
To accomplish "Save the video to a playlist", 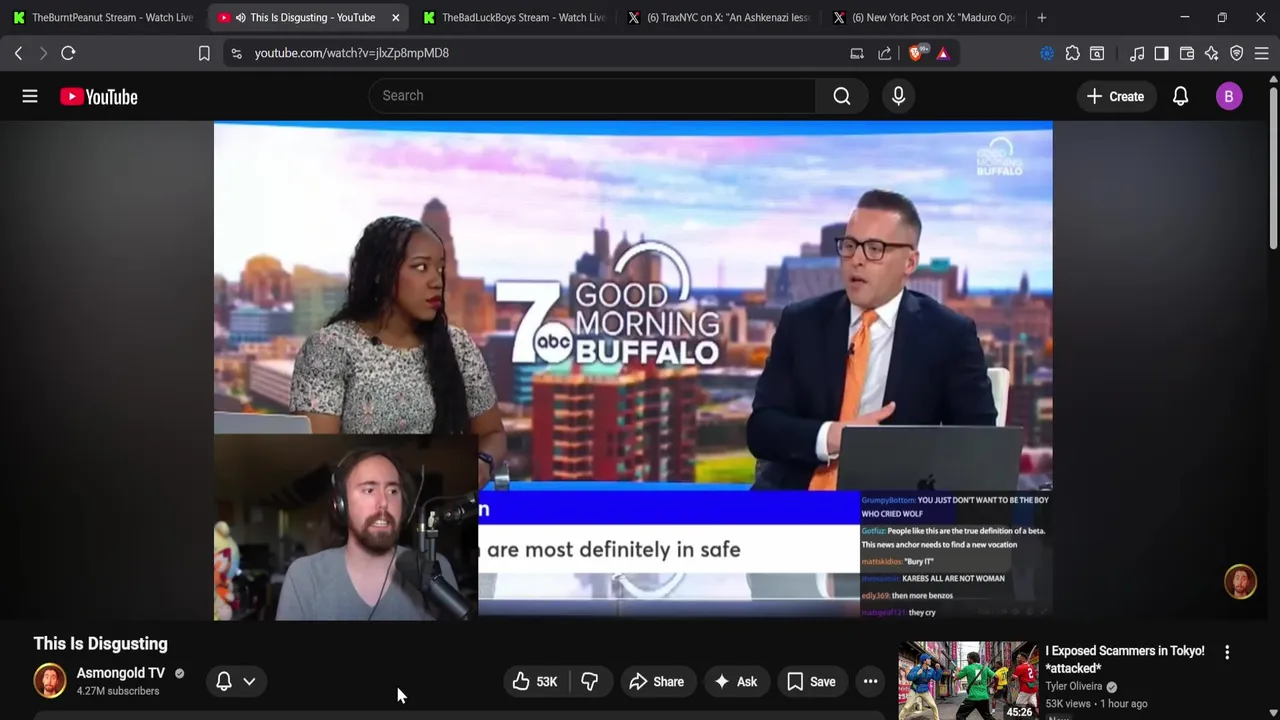I will tap(811, 682).
